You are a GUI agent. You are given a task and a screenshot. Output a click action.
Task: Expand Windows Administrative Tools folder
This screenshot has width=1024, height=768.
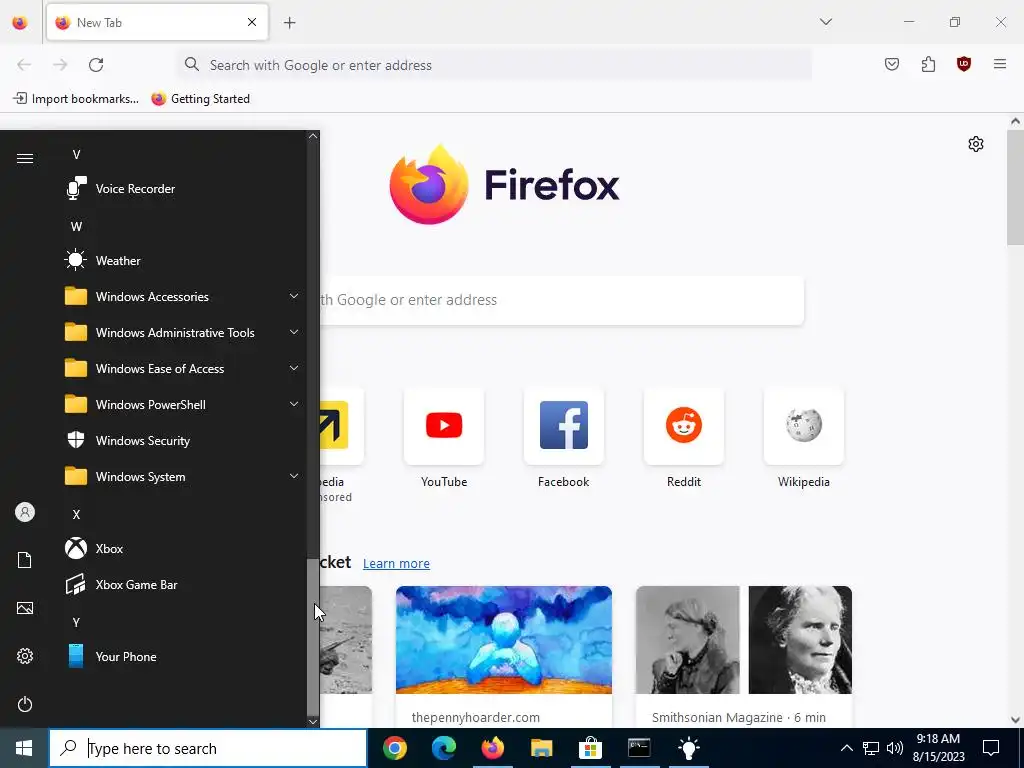pos(180,332)
